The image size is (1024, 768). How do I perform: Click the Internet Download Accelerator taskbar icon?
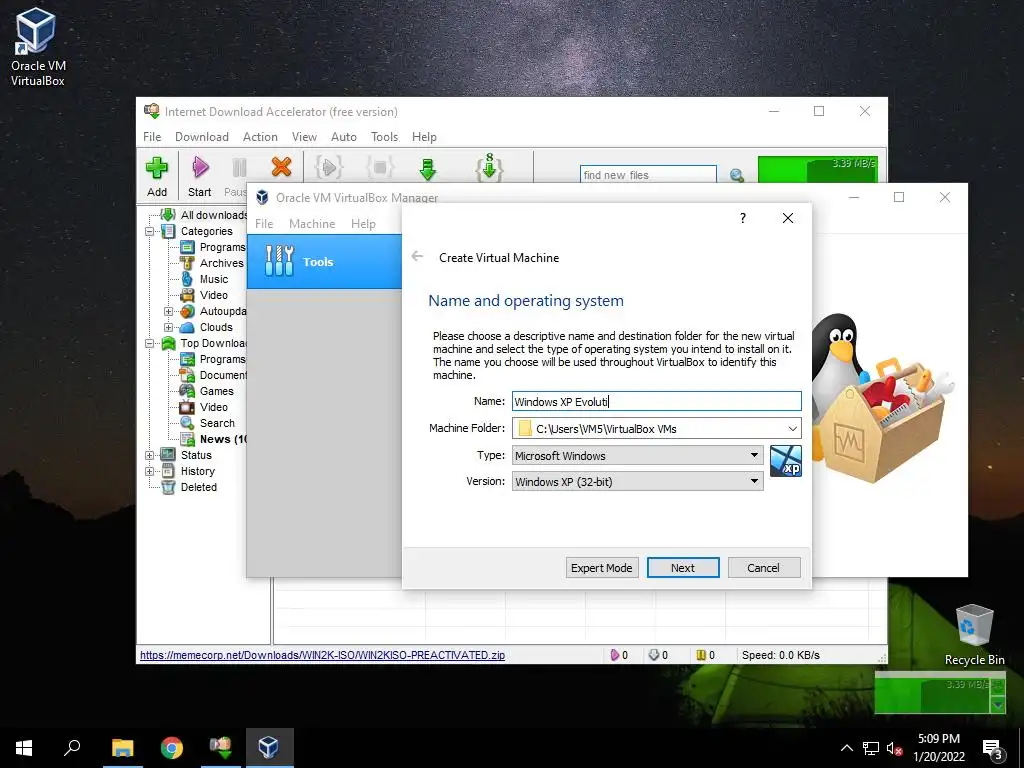coord(221,748)
